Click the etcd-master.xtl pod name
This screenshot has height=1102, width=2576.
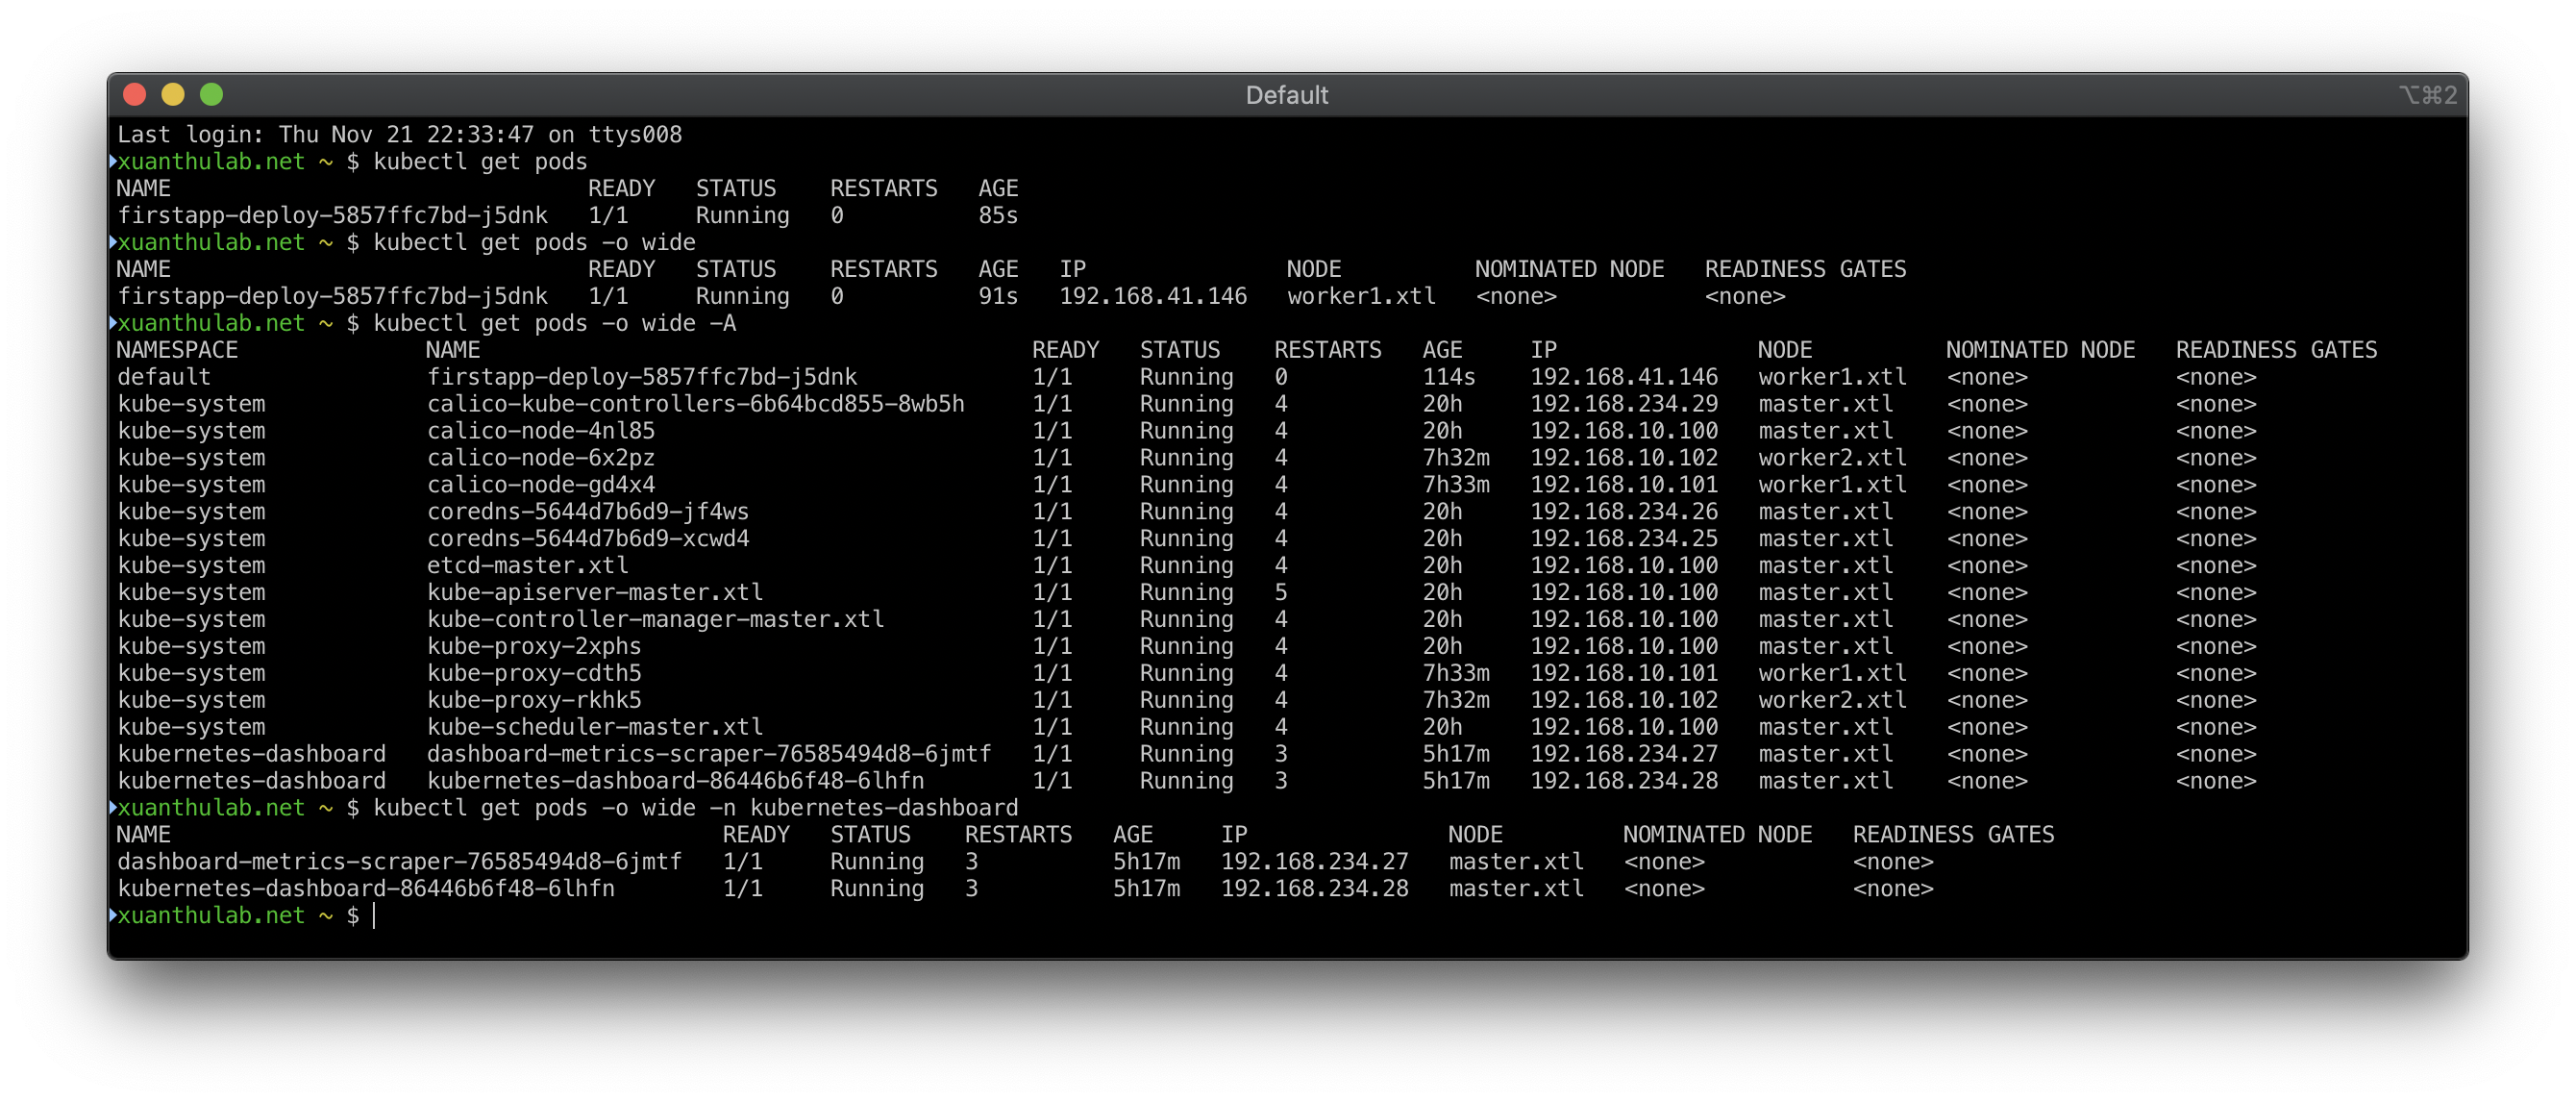pos(527,566)
